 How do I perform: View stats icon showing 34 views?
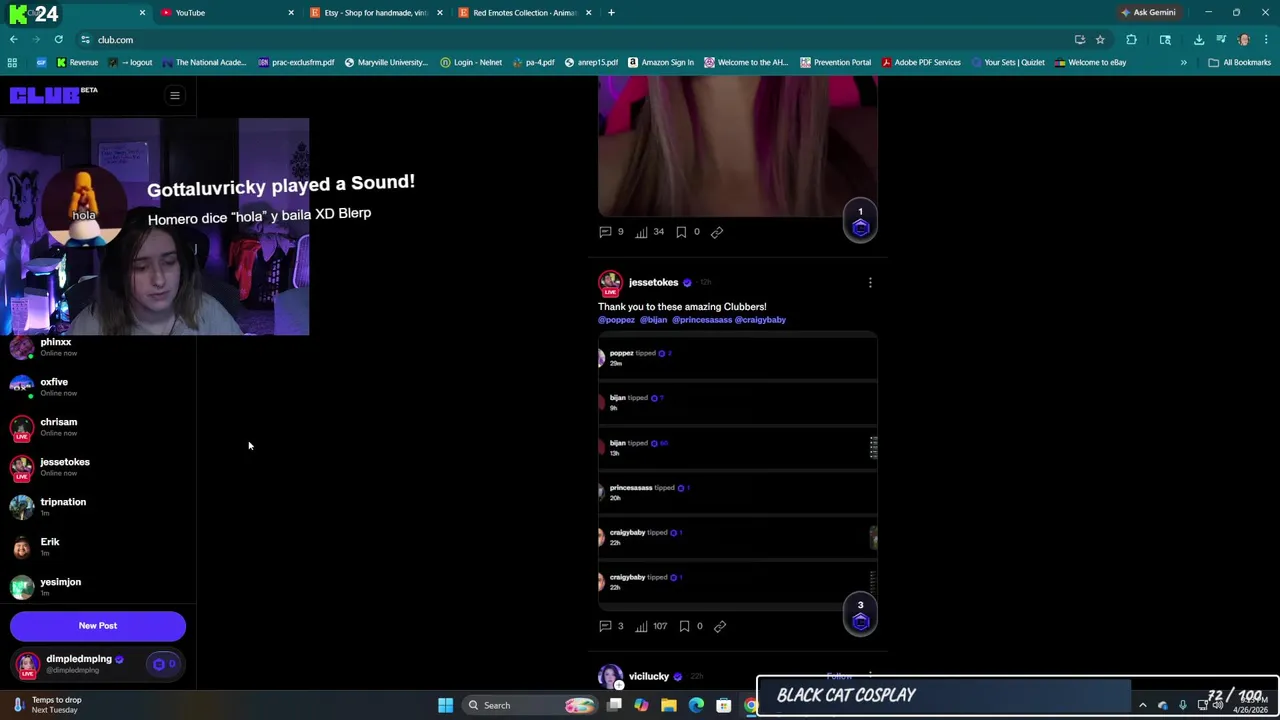[x=642, y=232]
